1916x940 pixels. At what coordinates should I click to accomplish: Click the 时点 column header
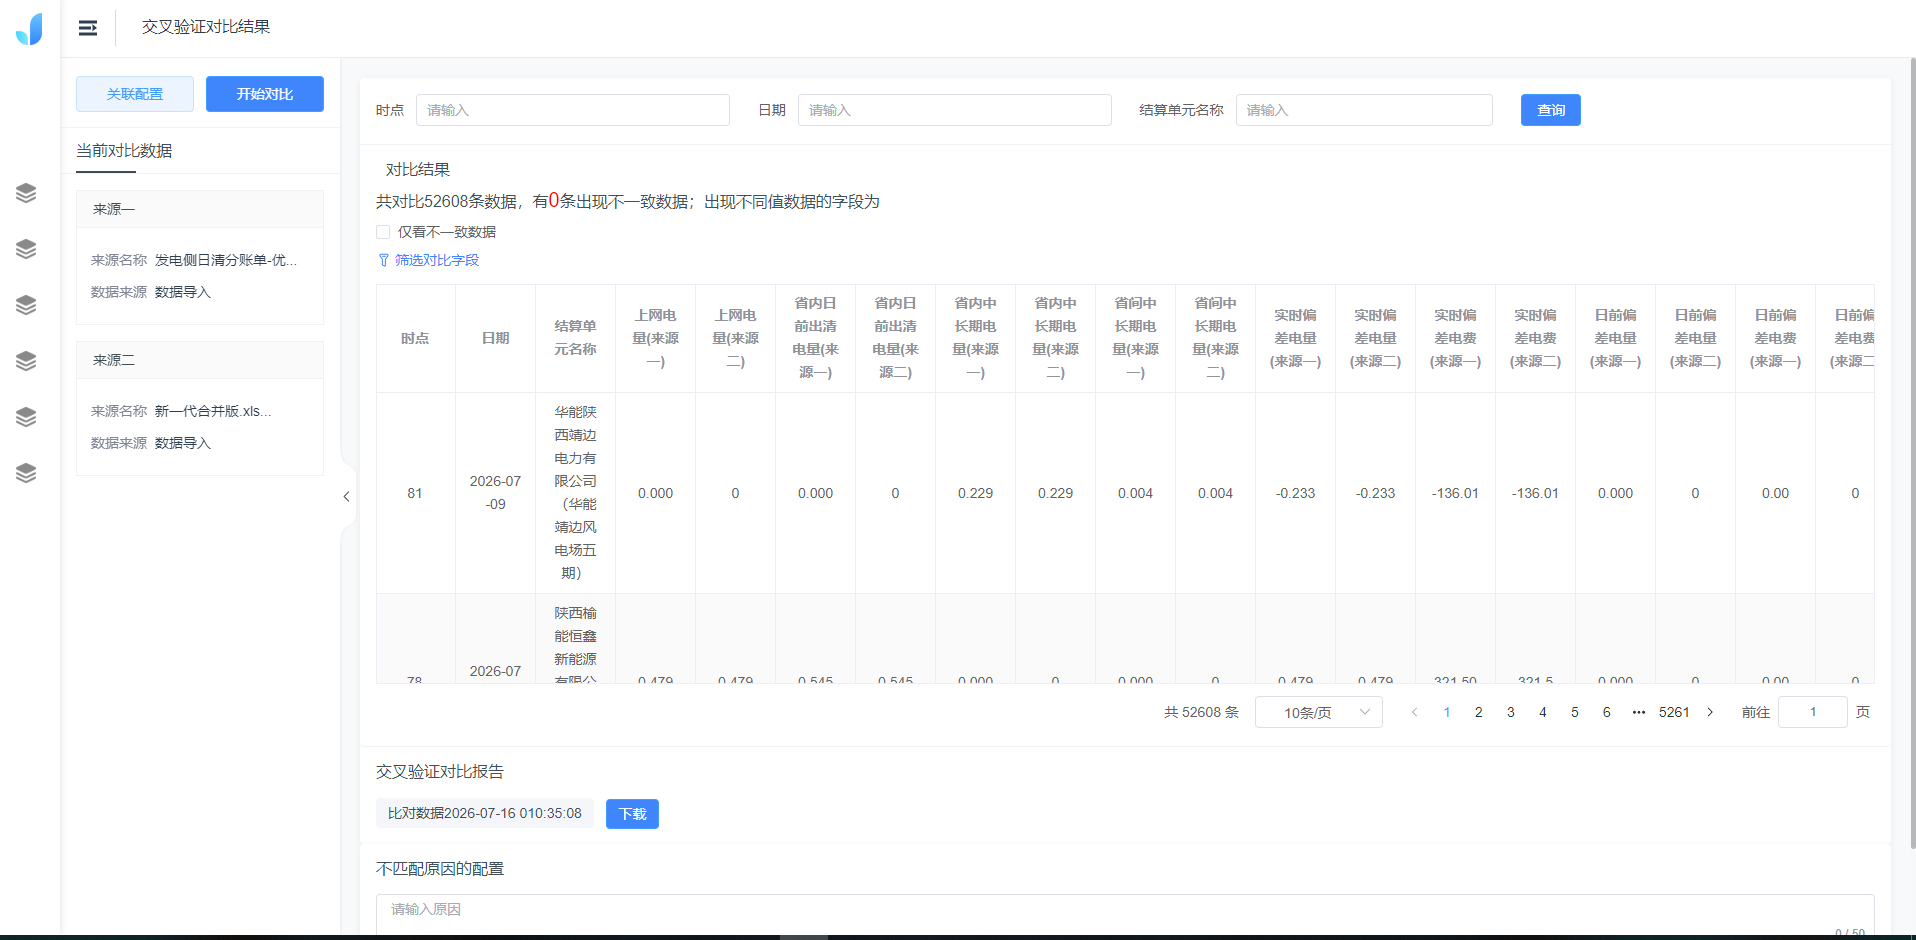tap(415, 338)
